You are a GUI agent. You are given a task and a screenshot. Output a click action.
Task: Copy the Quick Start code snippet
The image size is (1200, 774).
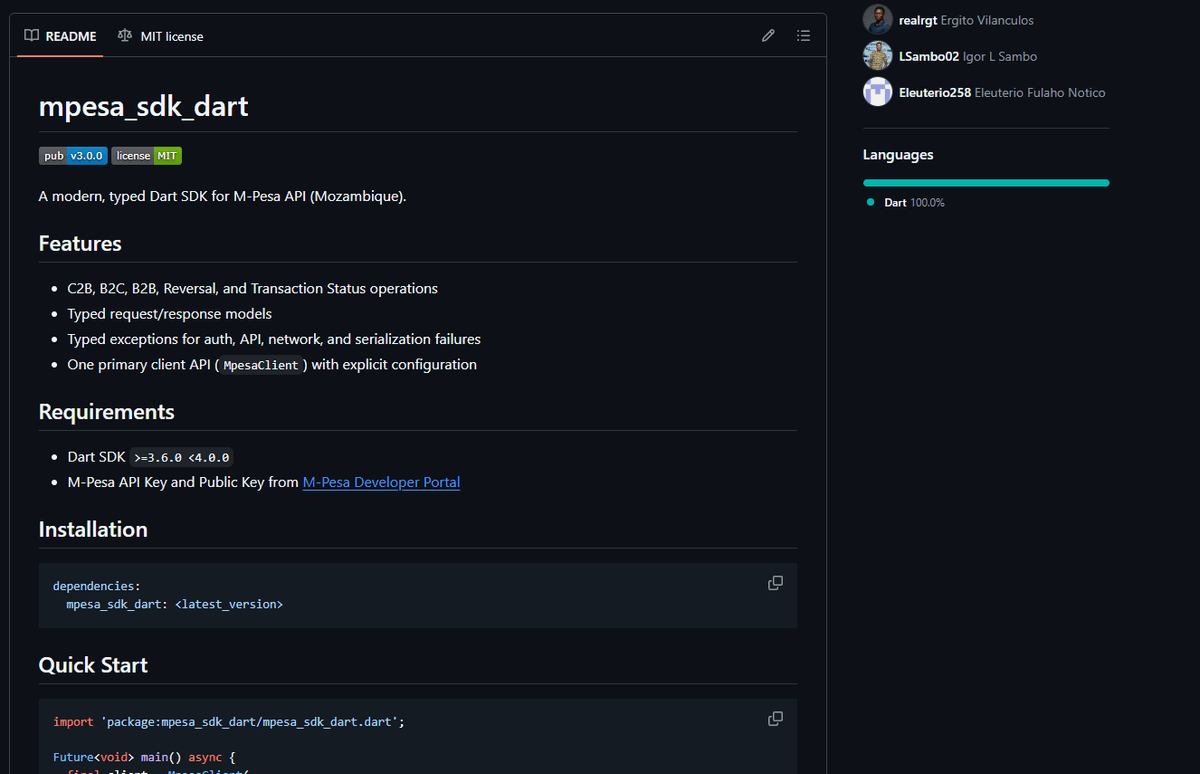click(775, 719)
